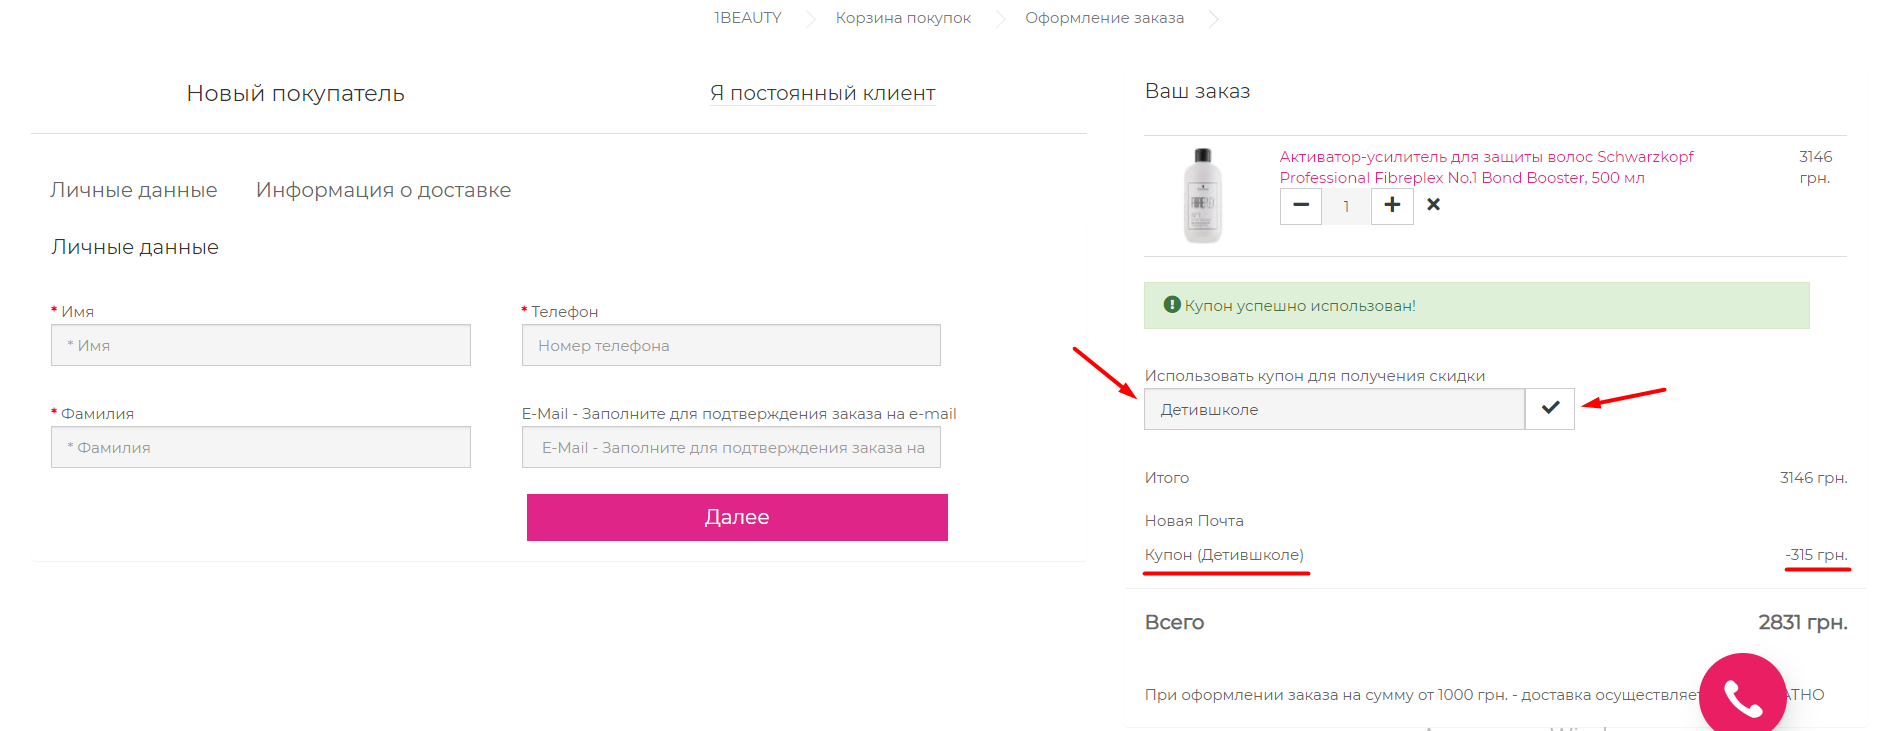Click the E-Mail input field
The width and height of the screenshot is (1885, 731).
[x=731, y=447]
